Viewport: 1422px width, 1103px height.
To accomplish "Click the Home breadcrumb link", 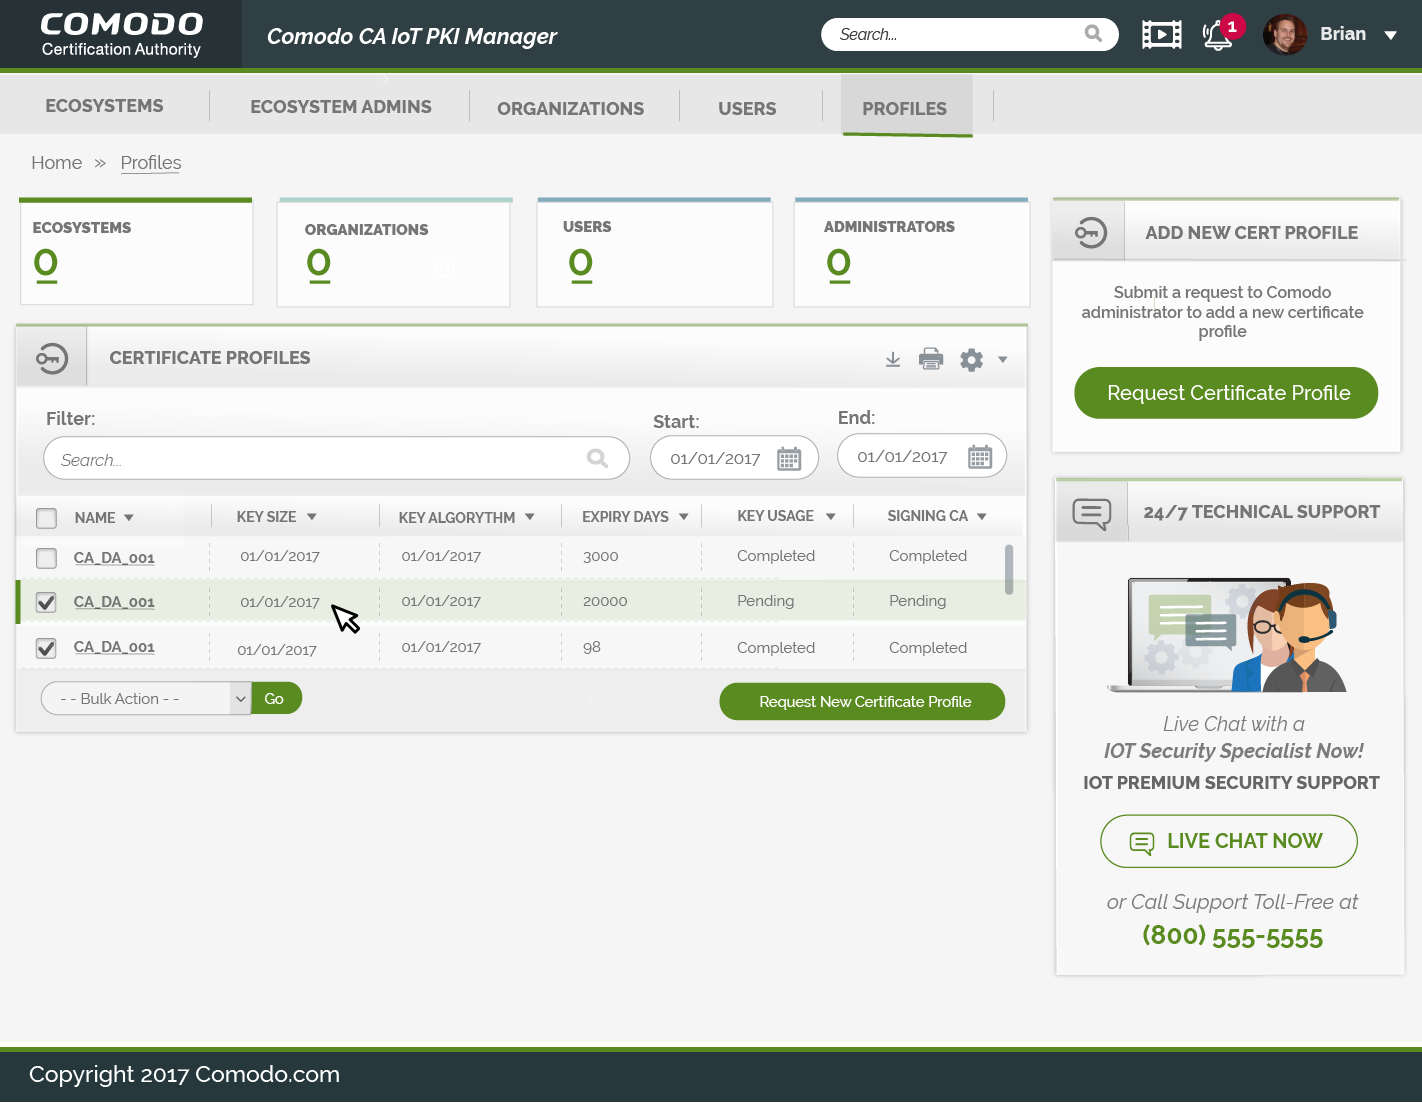I will click(56, 163).
